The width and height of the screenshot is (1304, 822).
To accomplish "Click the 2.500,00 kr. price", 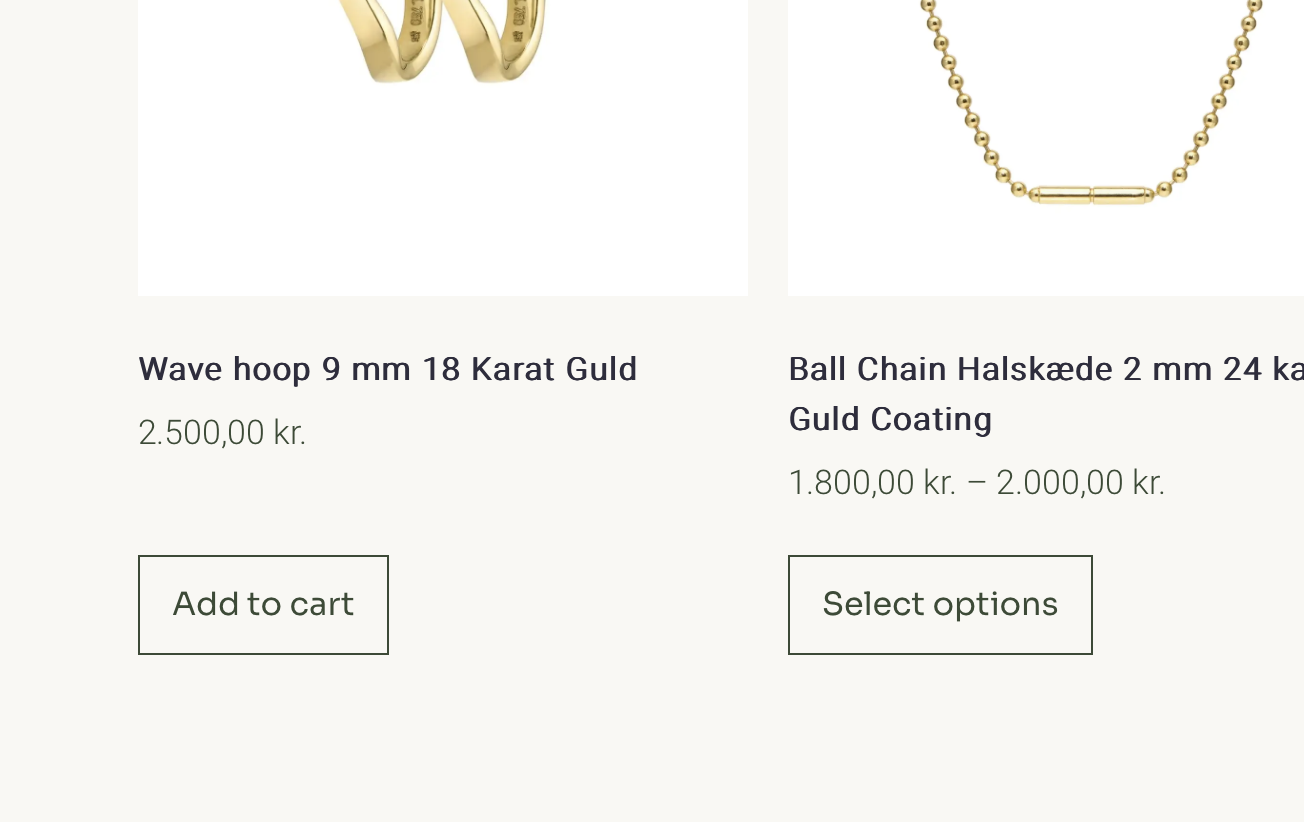I will coord(222,433).
